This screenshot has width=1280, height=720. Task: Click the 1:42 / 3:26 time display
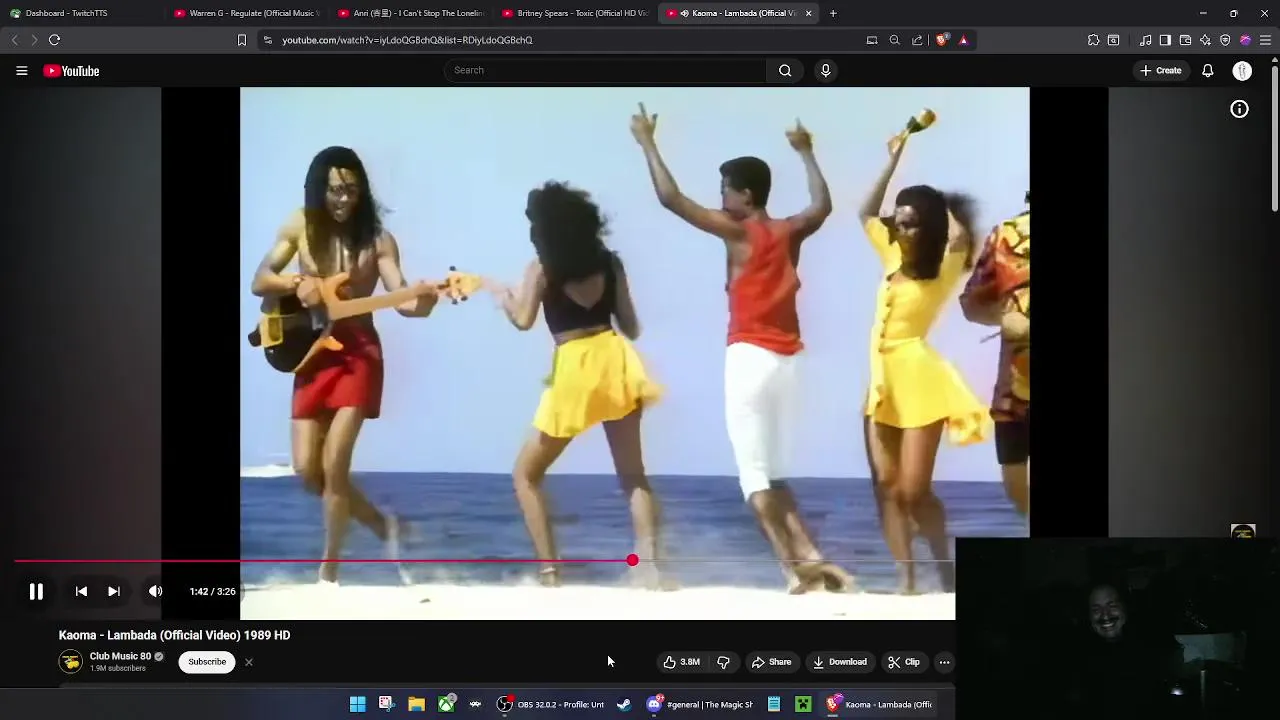[212, 591]
